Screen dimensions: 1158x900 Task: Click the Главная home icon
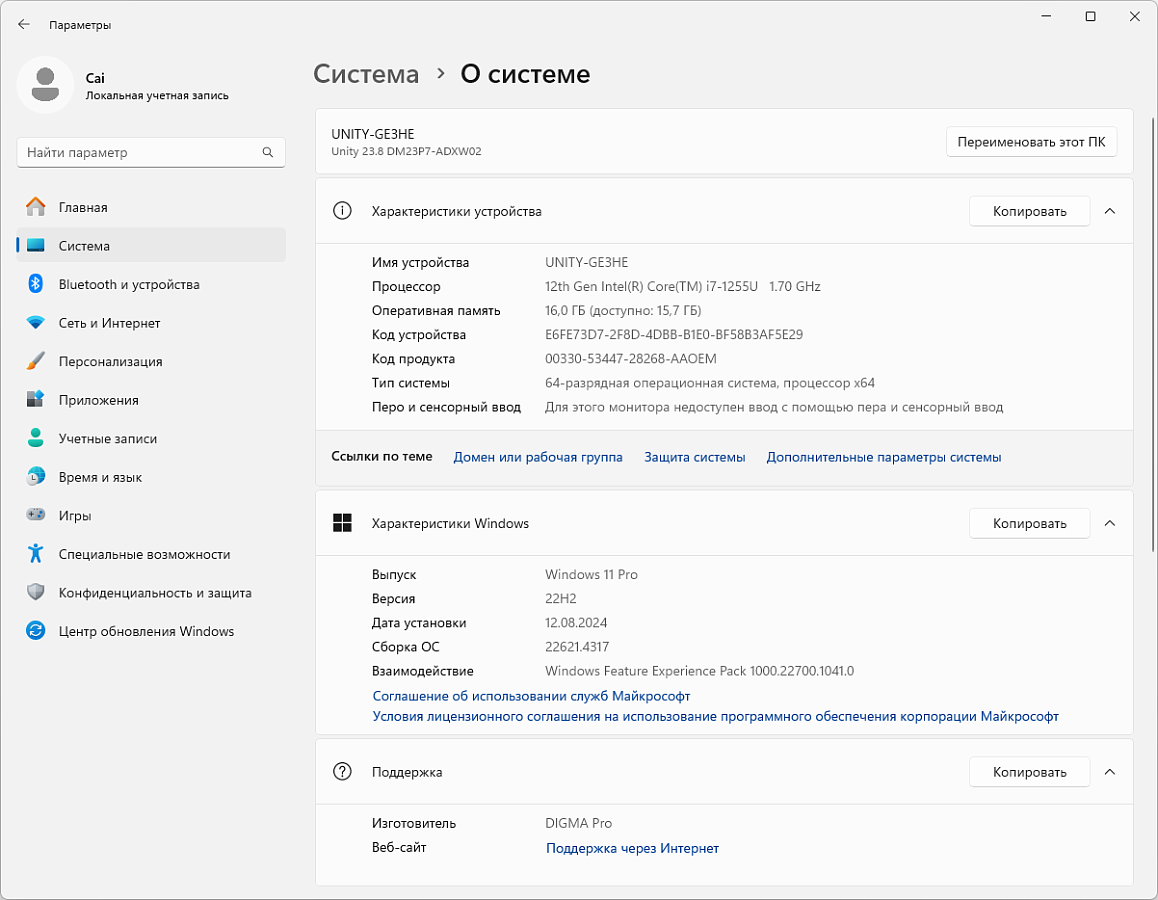point(35,207)
